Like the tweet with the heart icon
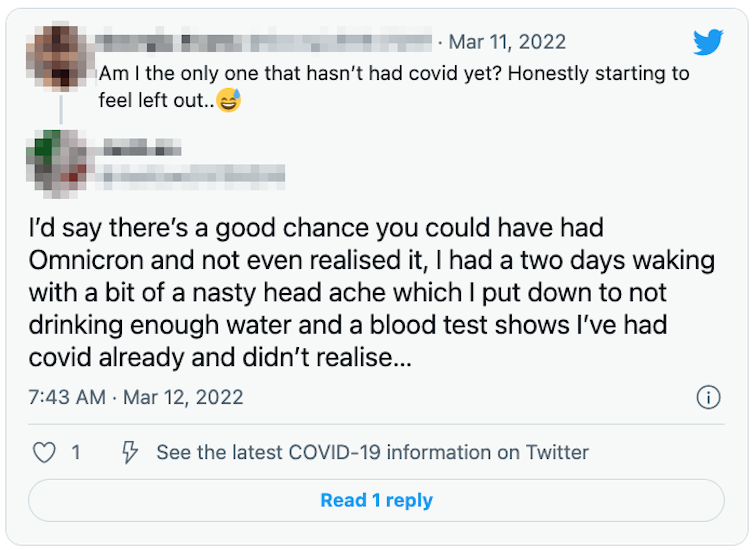754x550 pixels. point(45,453)
